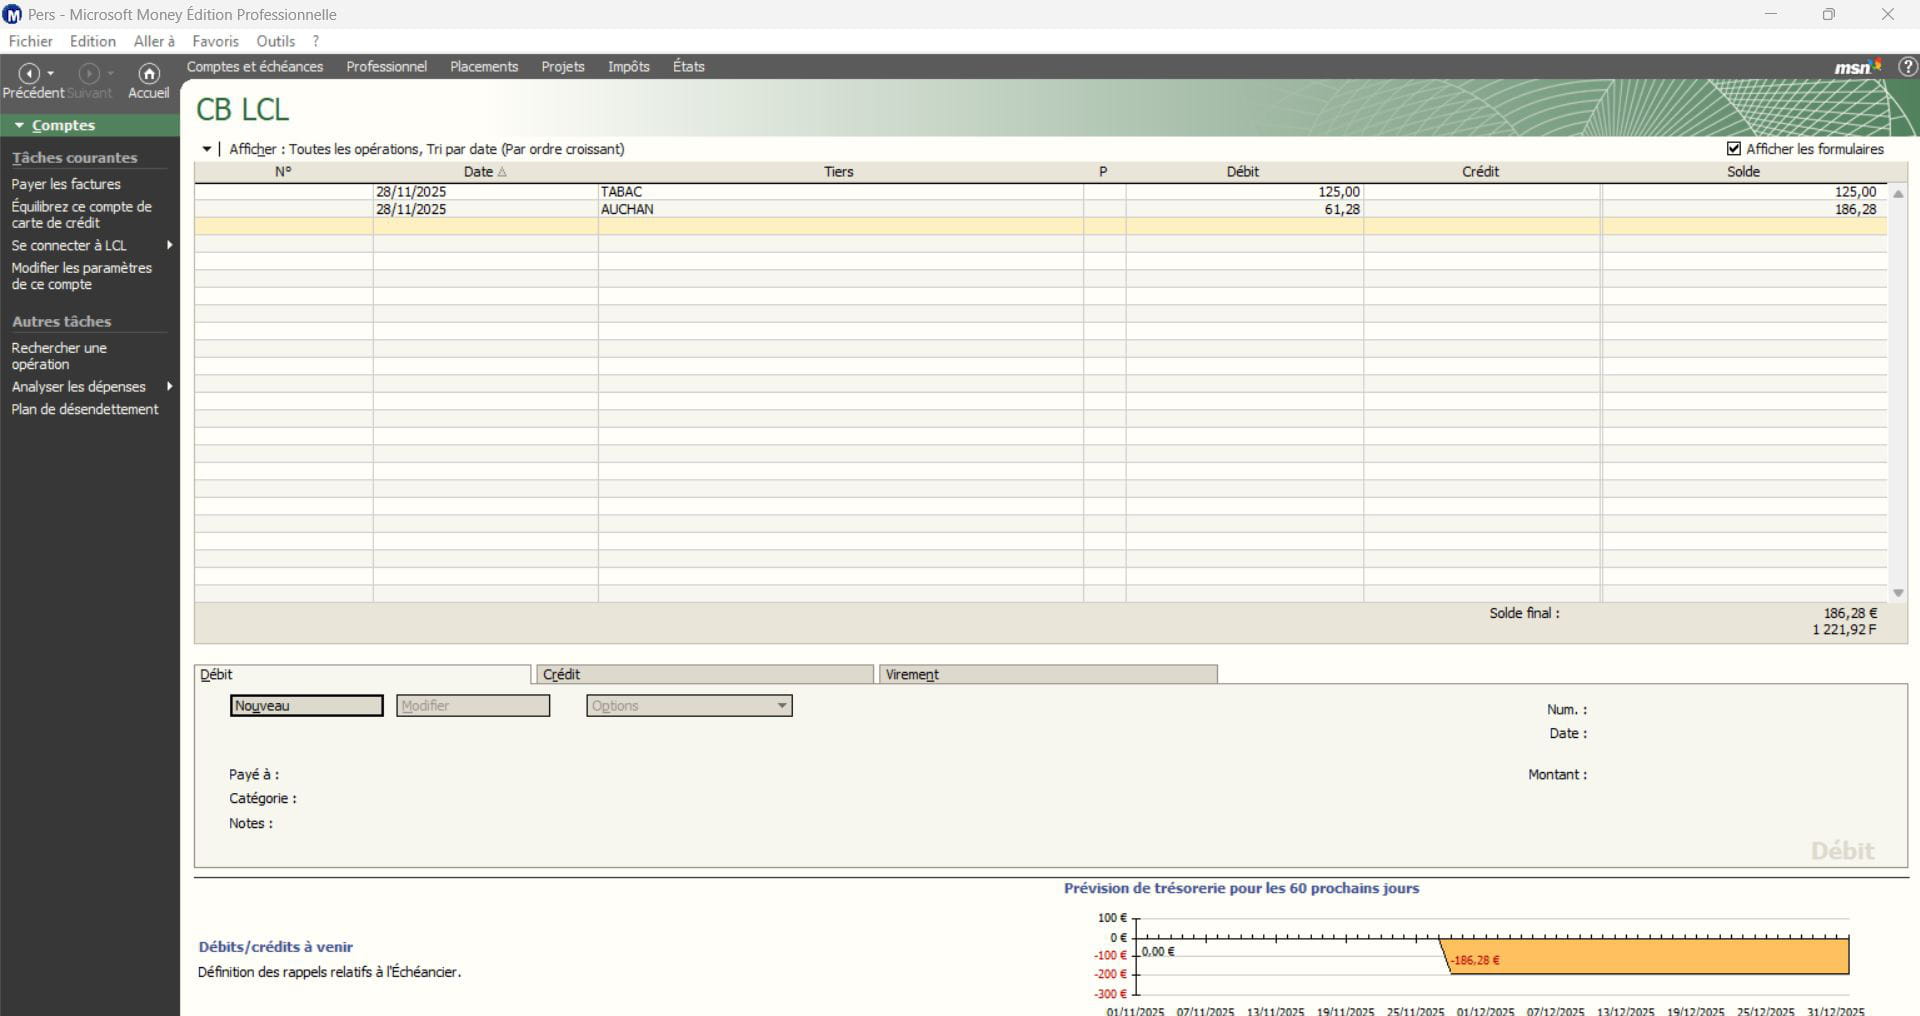Viewport: 1920px width, 1016px height.
Task: Switch to the Virement tab
Action: coord(1047,675)
